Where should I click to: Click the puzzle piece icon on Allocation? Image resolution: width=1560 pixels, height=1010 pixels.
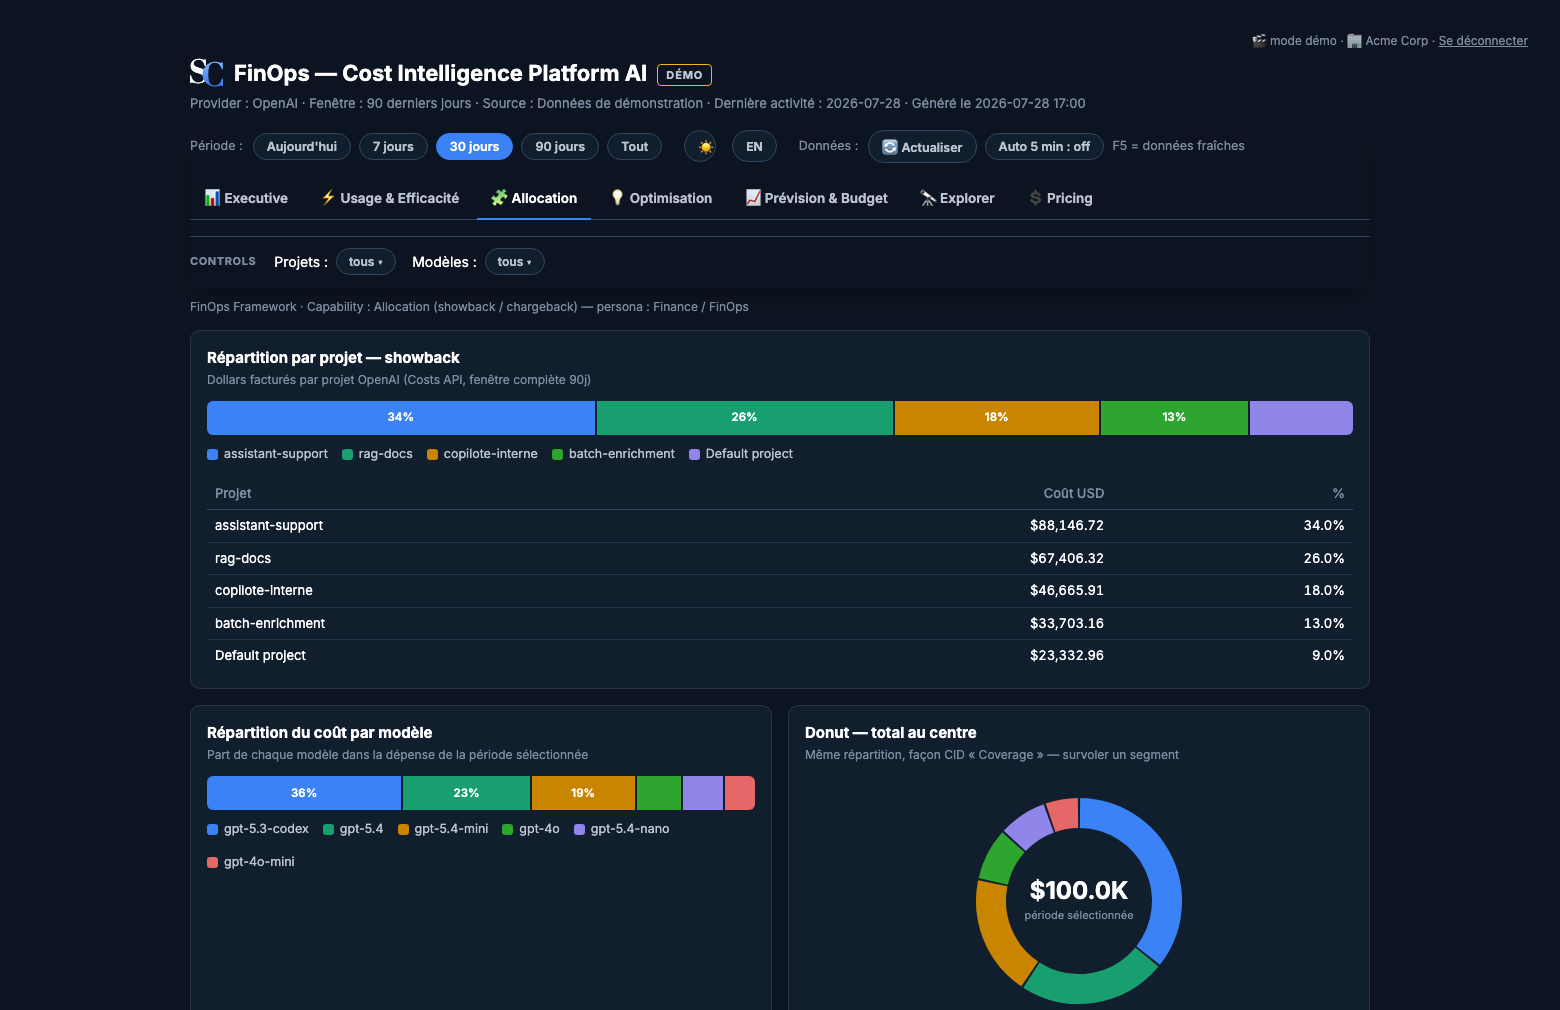coord(499,198)
